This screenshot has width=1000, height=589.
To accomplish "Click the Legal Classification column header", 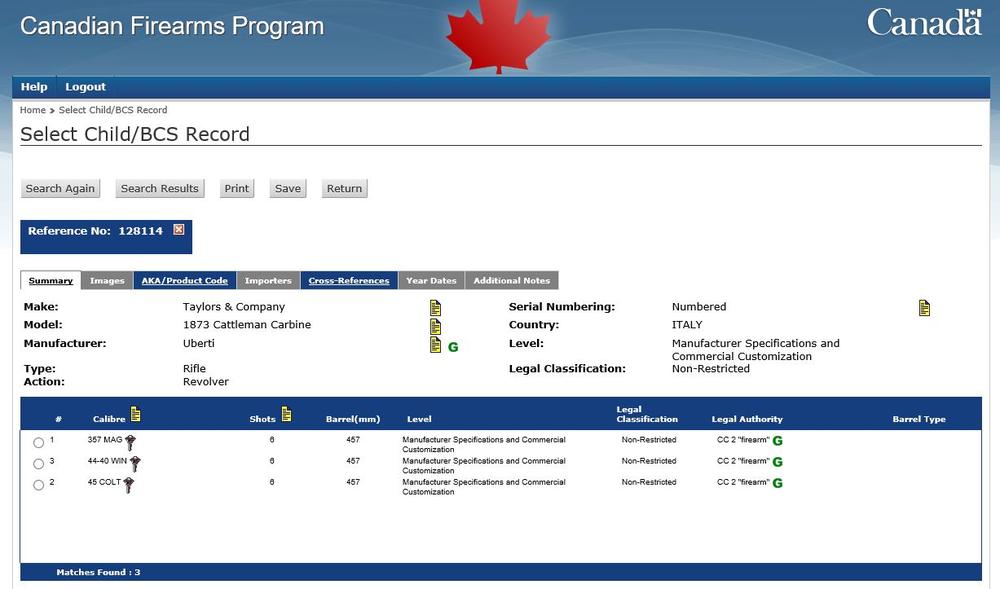I will (x=647, y=414).
